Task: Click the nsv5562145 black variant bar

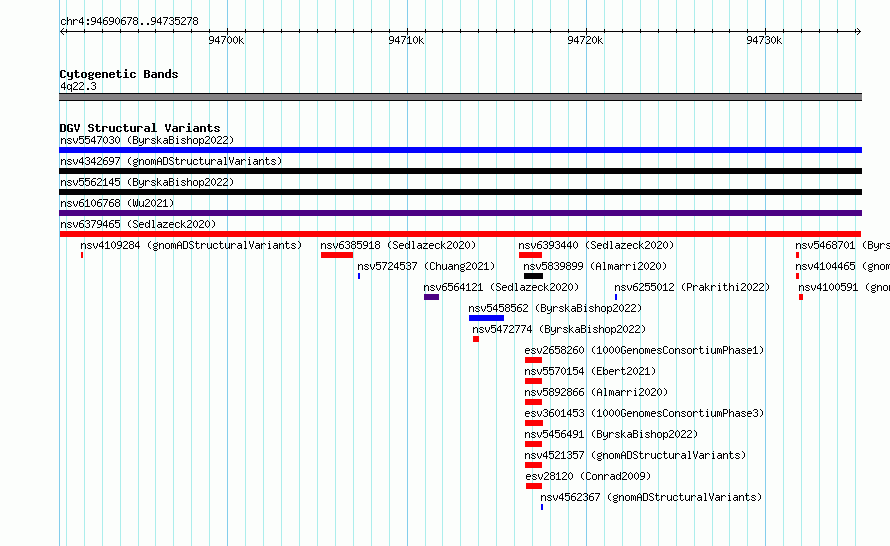Action: tap(460, 192)
